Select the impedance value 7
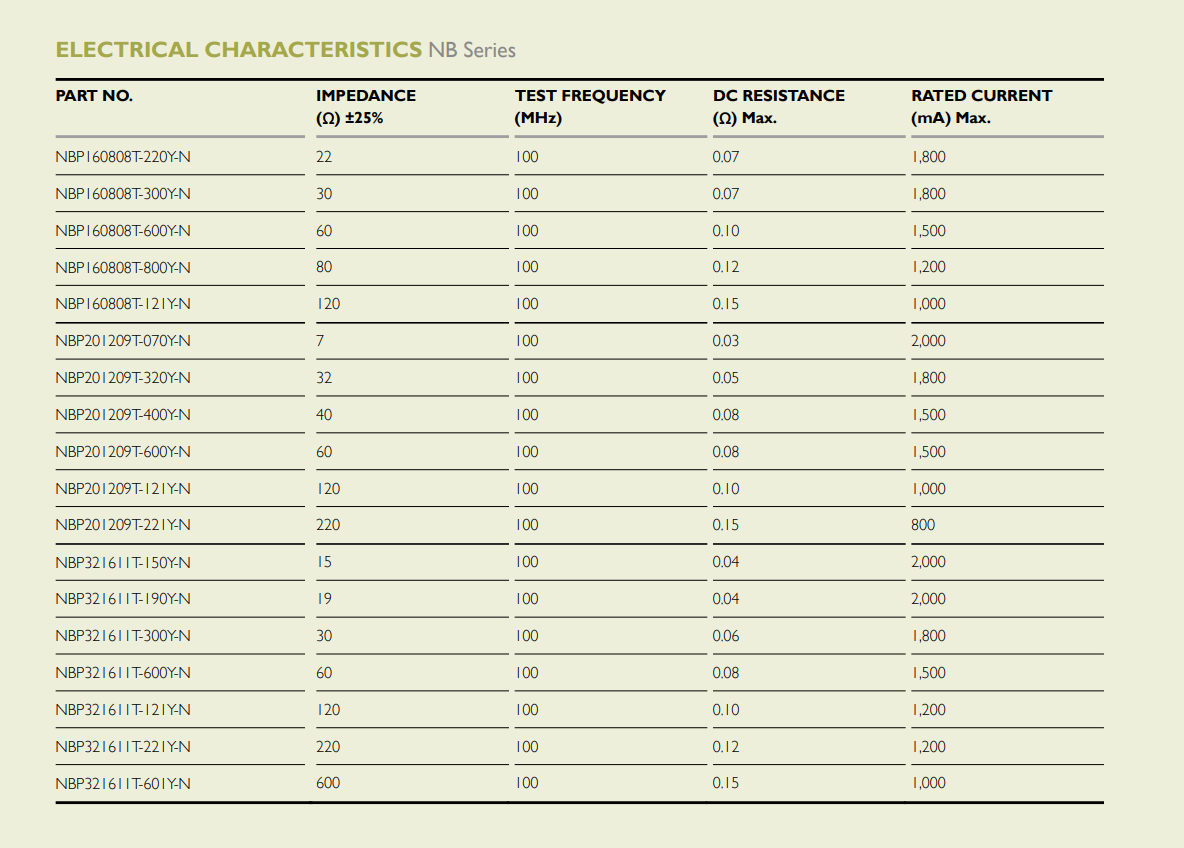Image resolution: width=1184 pixels, height=848 pixels. click(320, 341)
